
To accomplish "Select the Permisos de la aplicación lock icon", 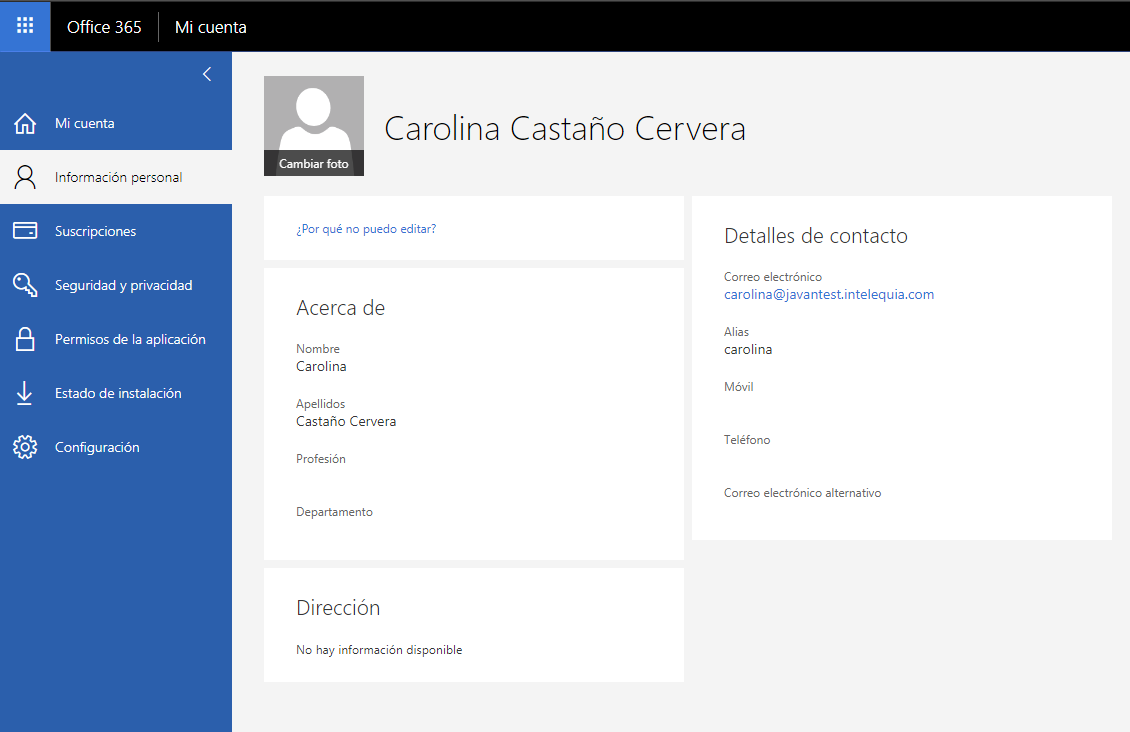I will [24, 338].
